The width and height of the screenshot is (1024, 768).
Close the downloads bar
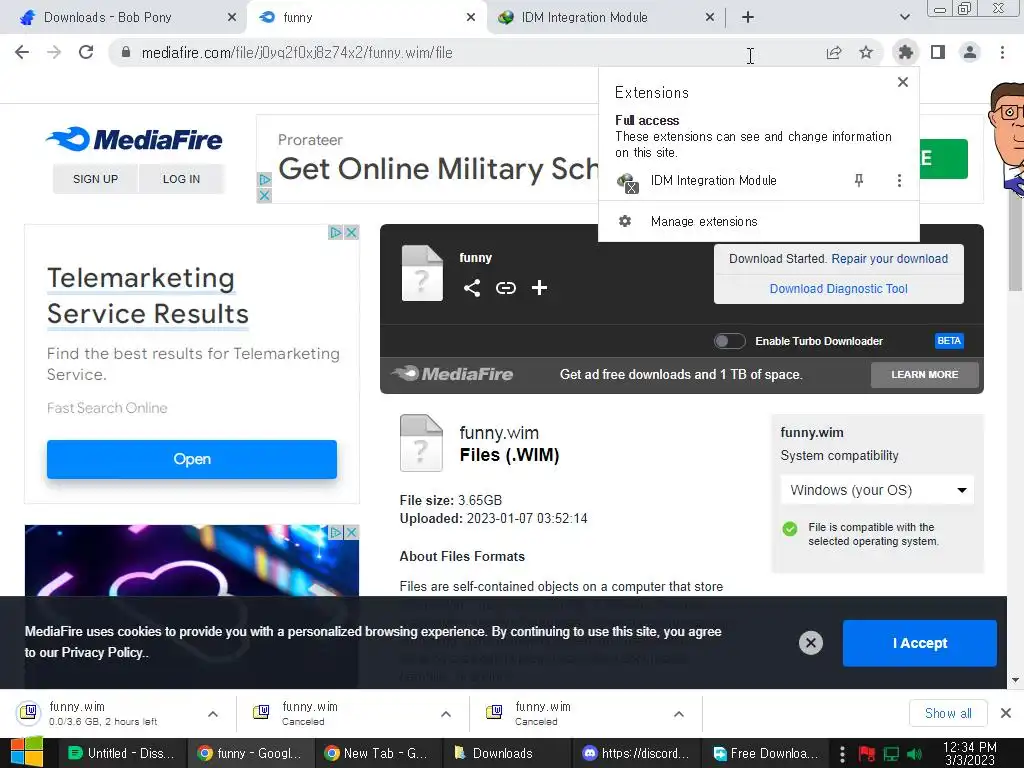(x=1006, y=713)
